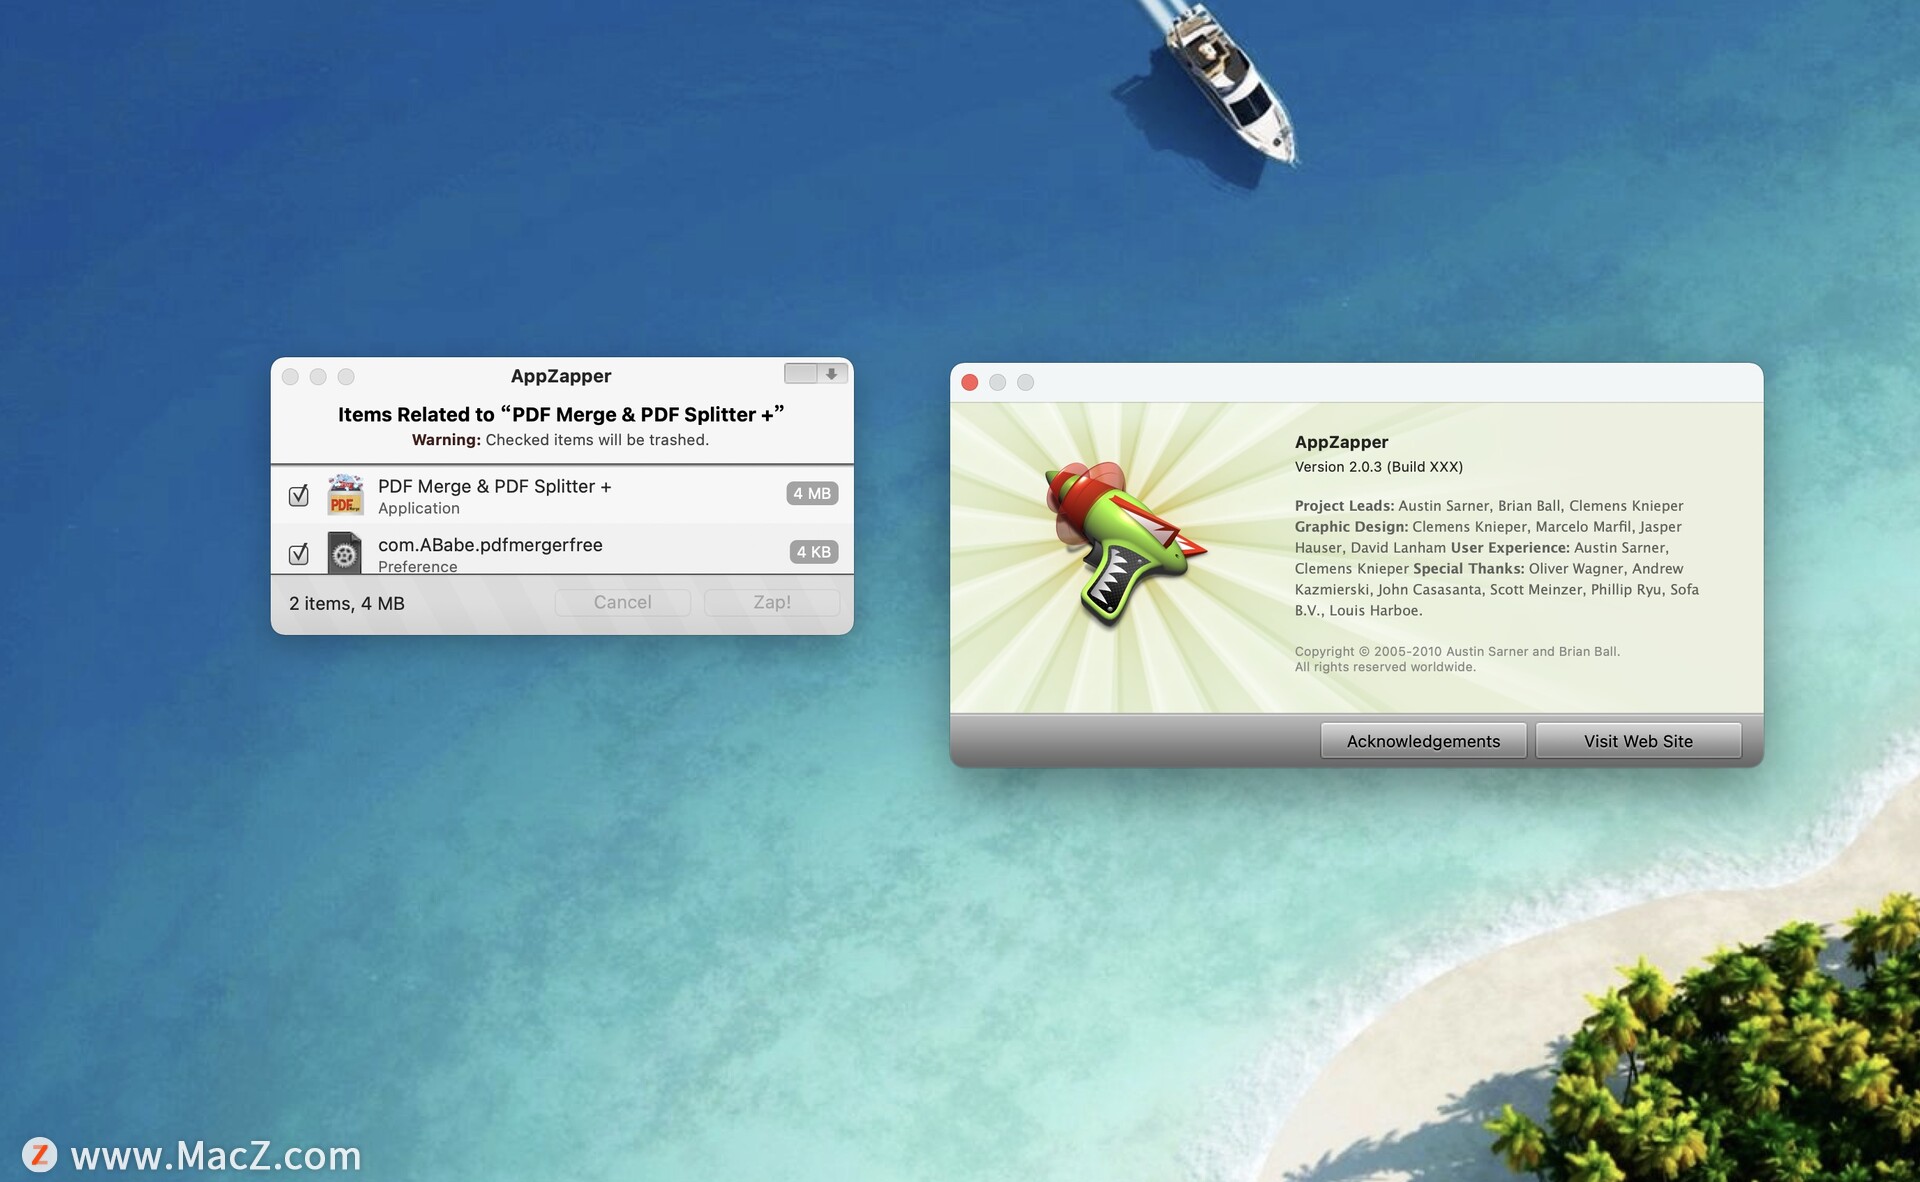Image resolution: width=1920 pixels, height=1182 pixels.
Task: Click the MacZ red Z watermark logo
Action: pos(40,1155)
